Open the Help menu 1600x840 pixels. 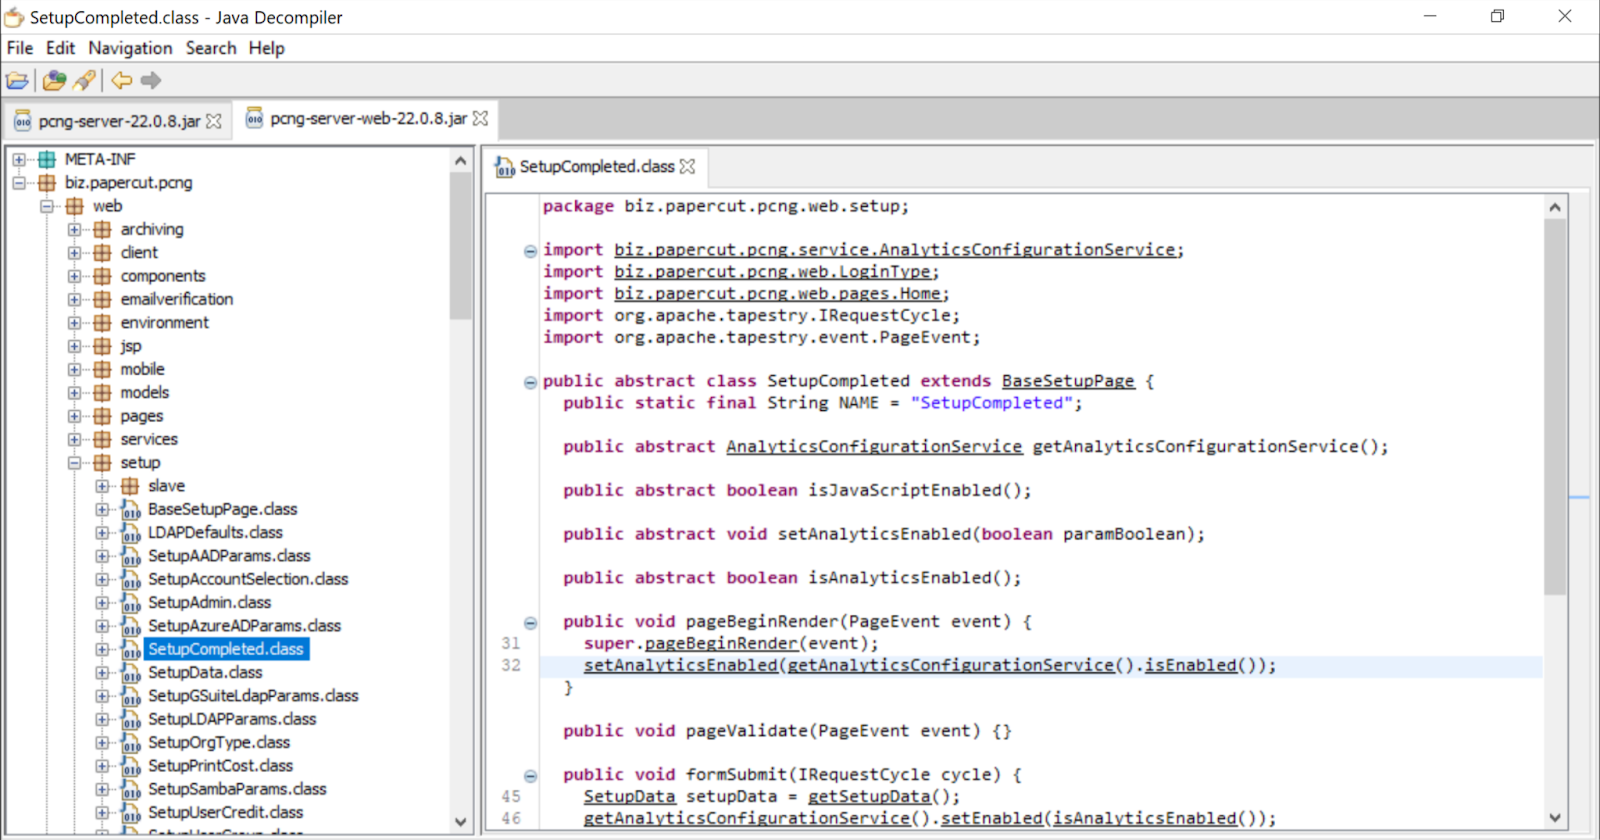point(267,48)
